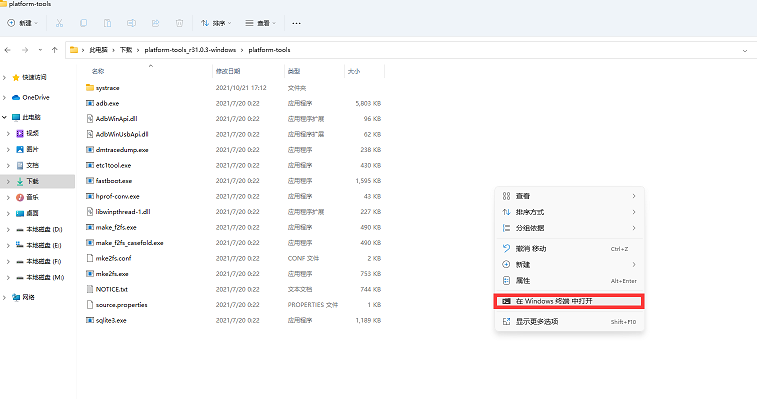Open the Sort (排序) dropdown in toolbar
This screenshot has width=757, height=399.
(x=216, y=23)
